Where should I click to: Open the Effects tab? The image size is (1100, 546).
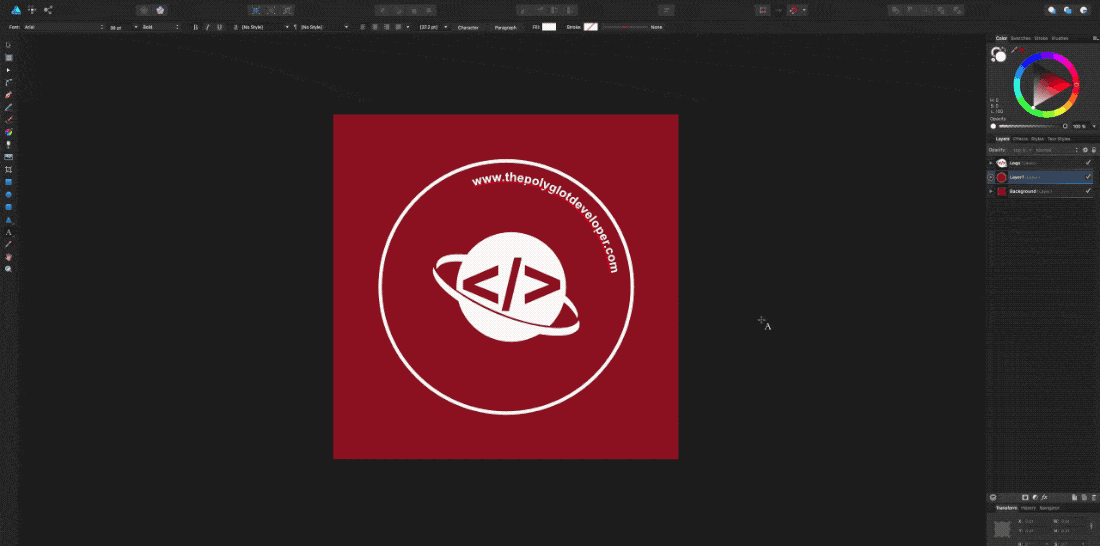point(1020,138)
